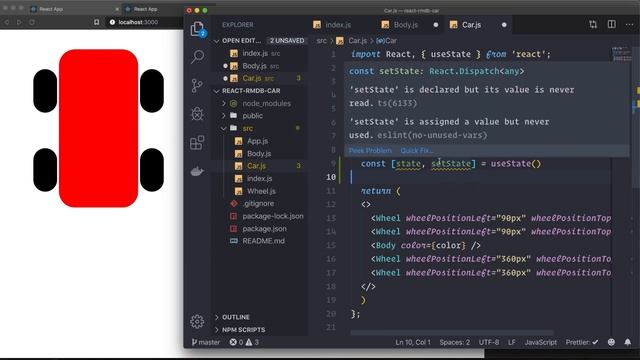The image size is (640, 360).
Task: Click the master branch indicator
Action: pyautogui.click(x=206, y=342)
